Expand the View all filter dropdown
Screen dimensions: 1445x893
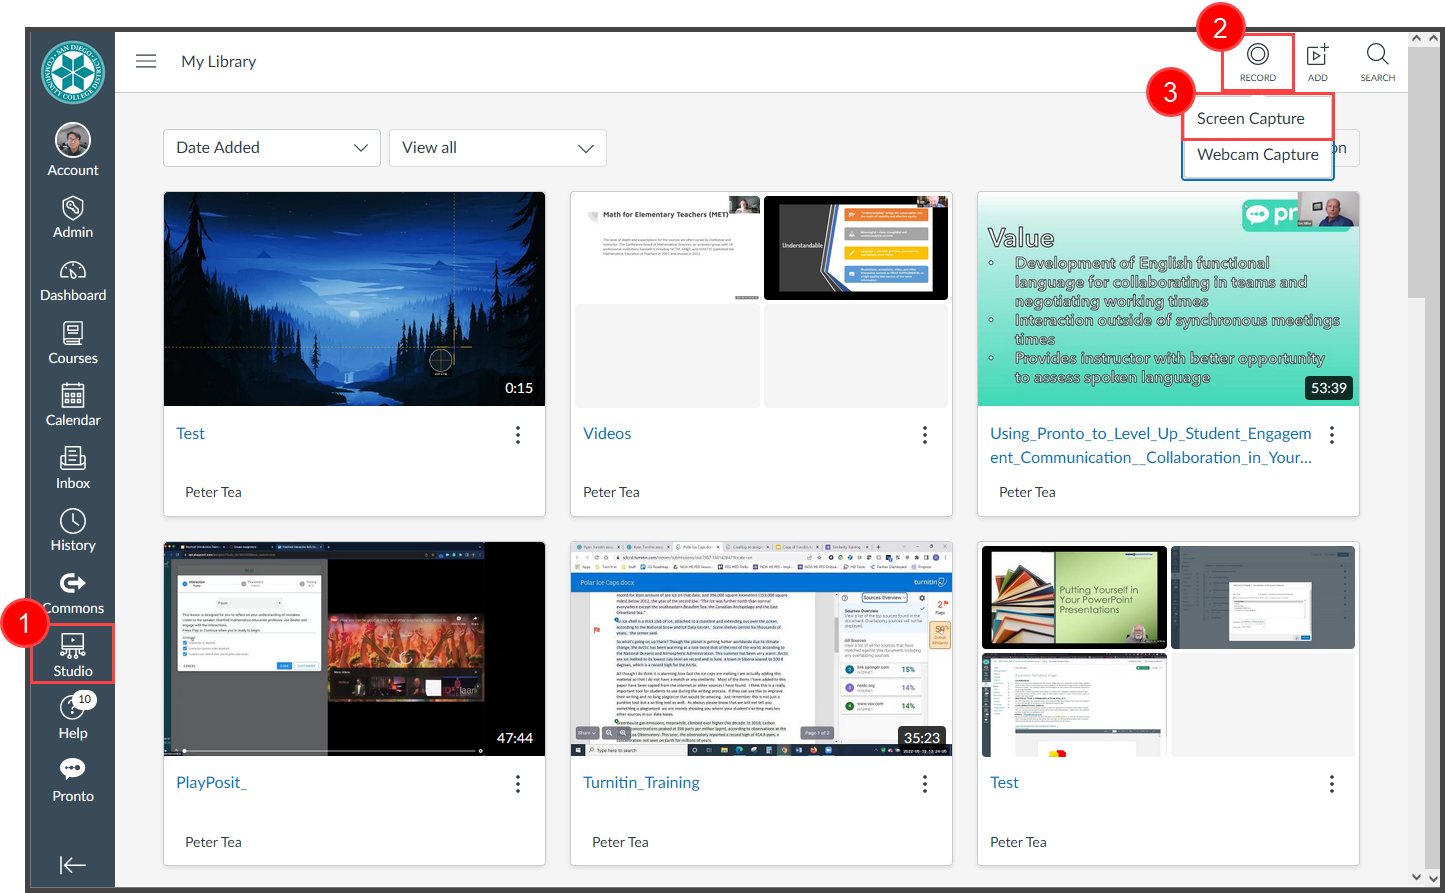point(497,148)
